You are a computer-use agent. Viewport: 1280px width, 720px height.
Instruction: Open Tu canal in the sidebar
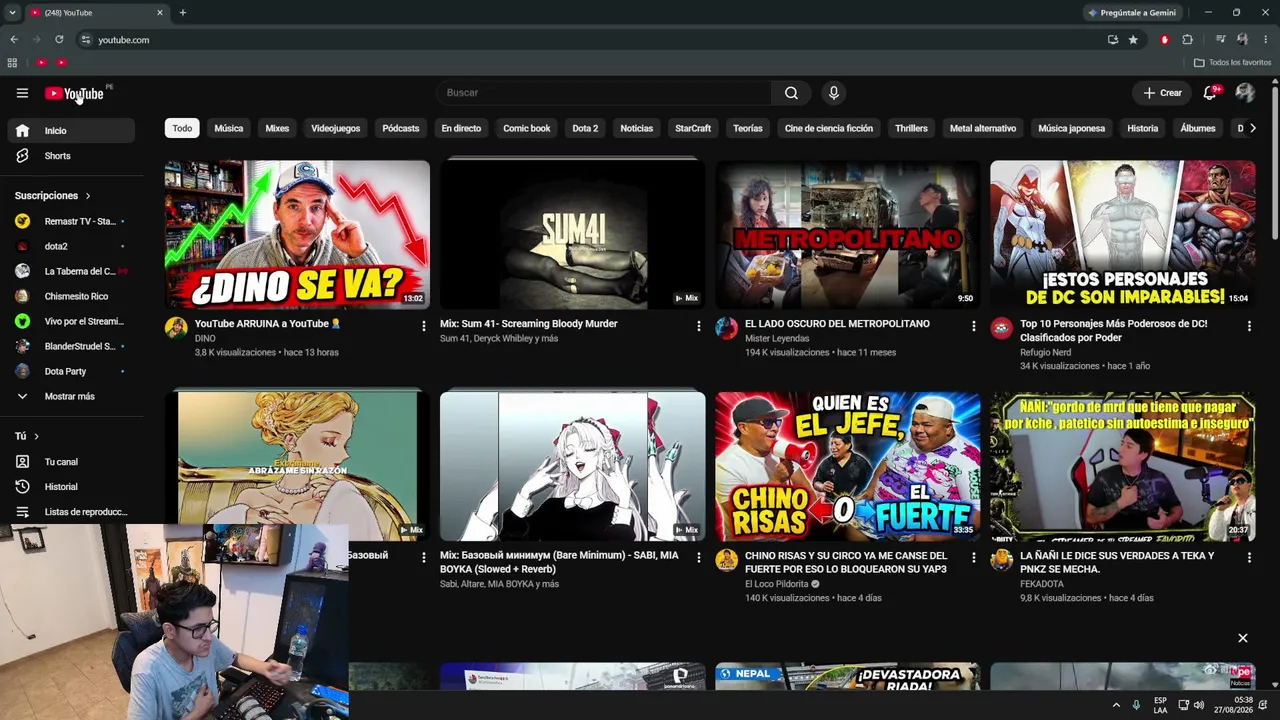point(71,462)
